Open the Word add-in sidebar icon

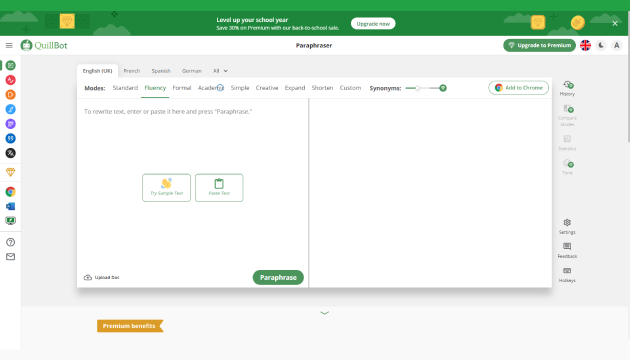pos(10,206)
